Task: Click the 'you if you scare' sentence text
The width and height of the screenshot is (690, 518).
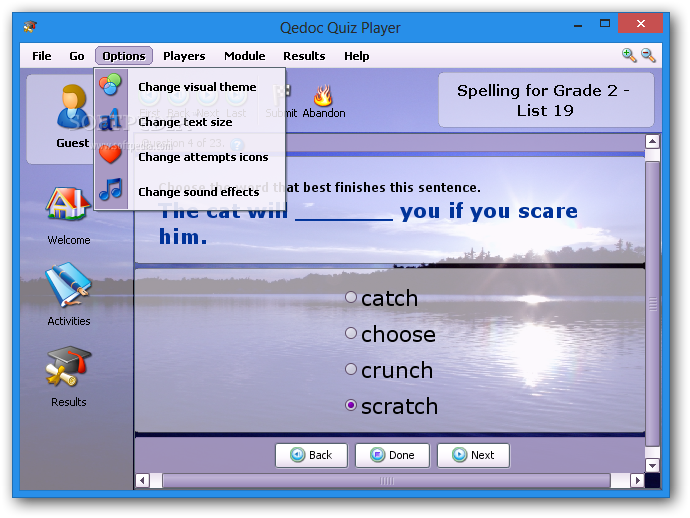Action: pyautogui.click(x=488, y=211)
